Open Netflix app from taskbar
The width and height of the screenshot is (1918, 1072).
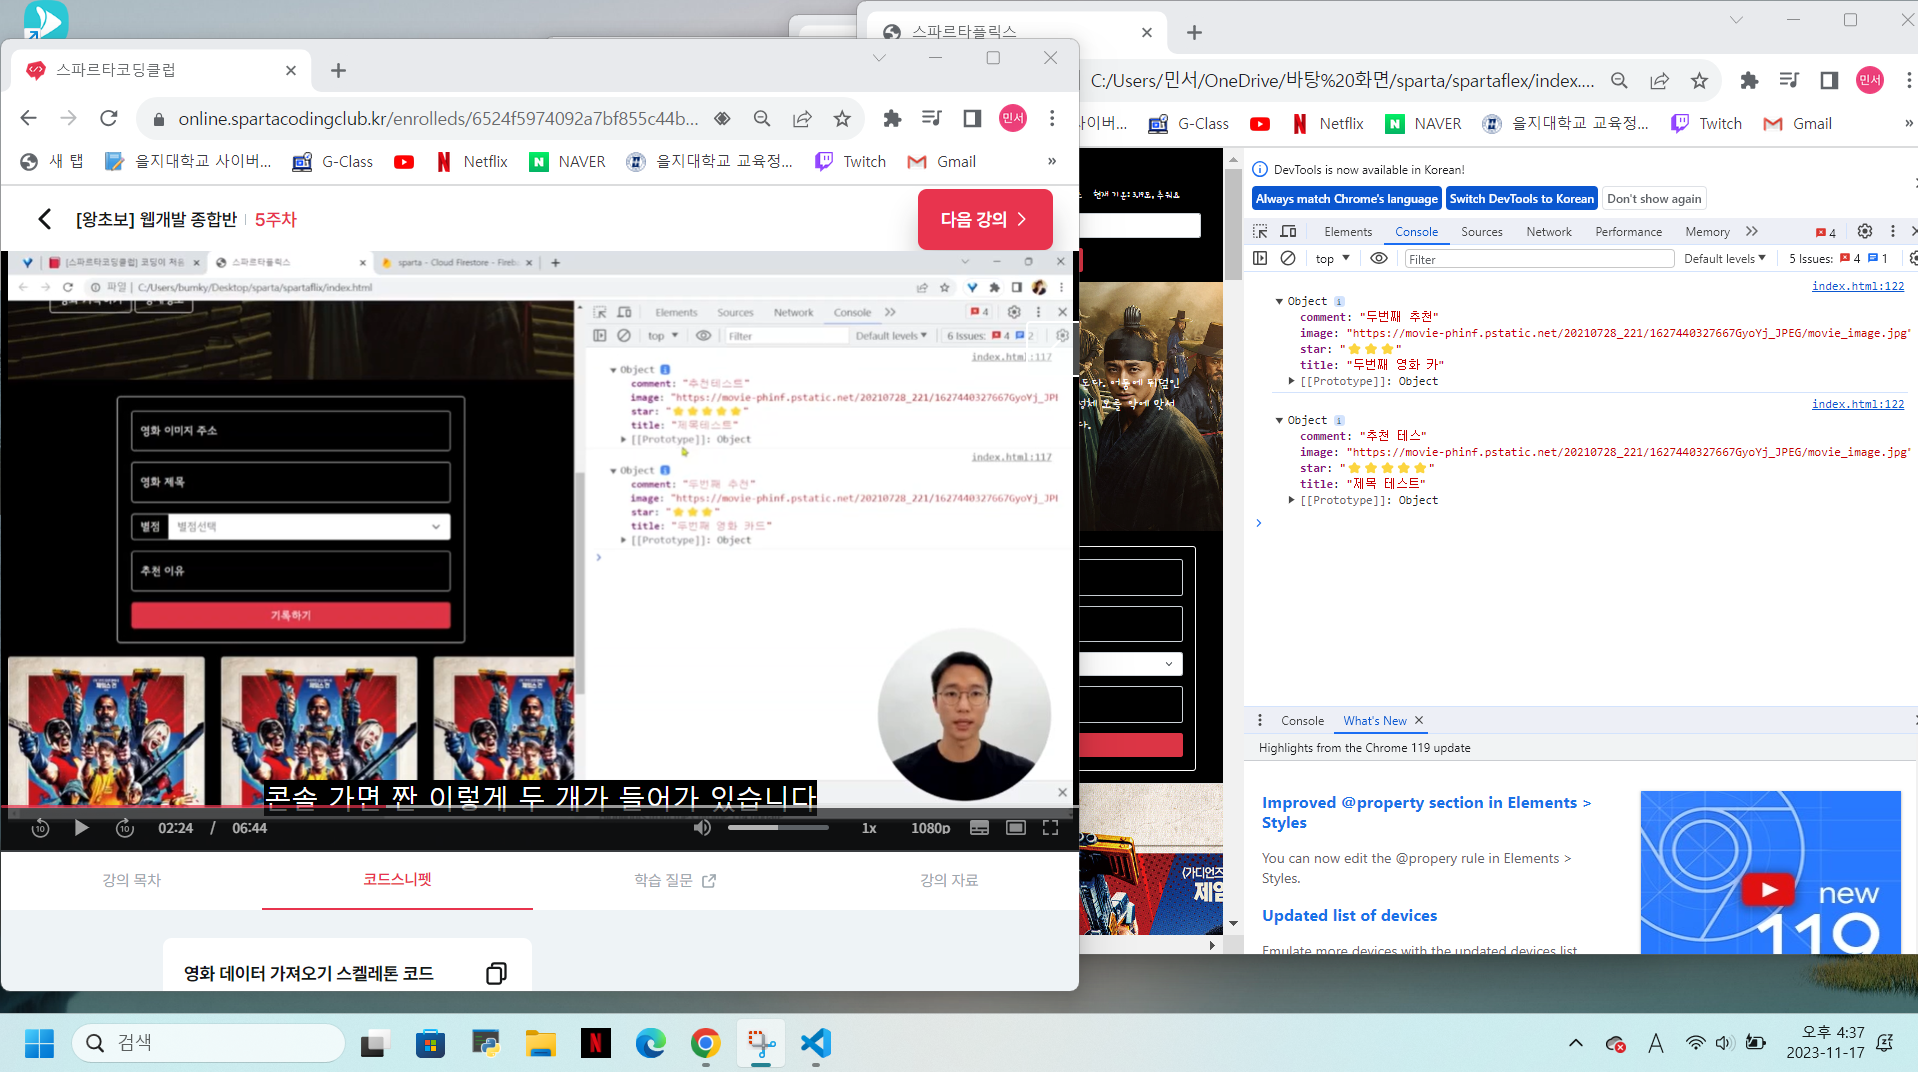point(596,1043)
